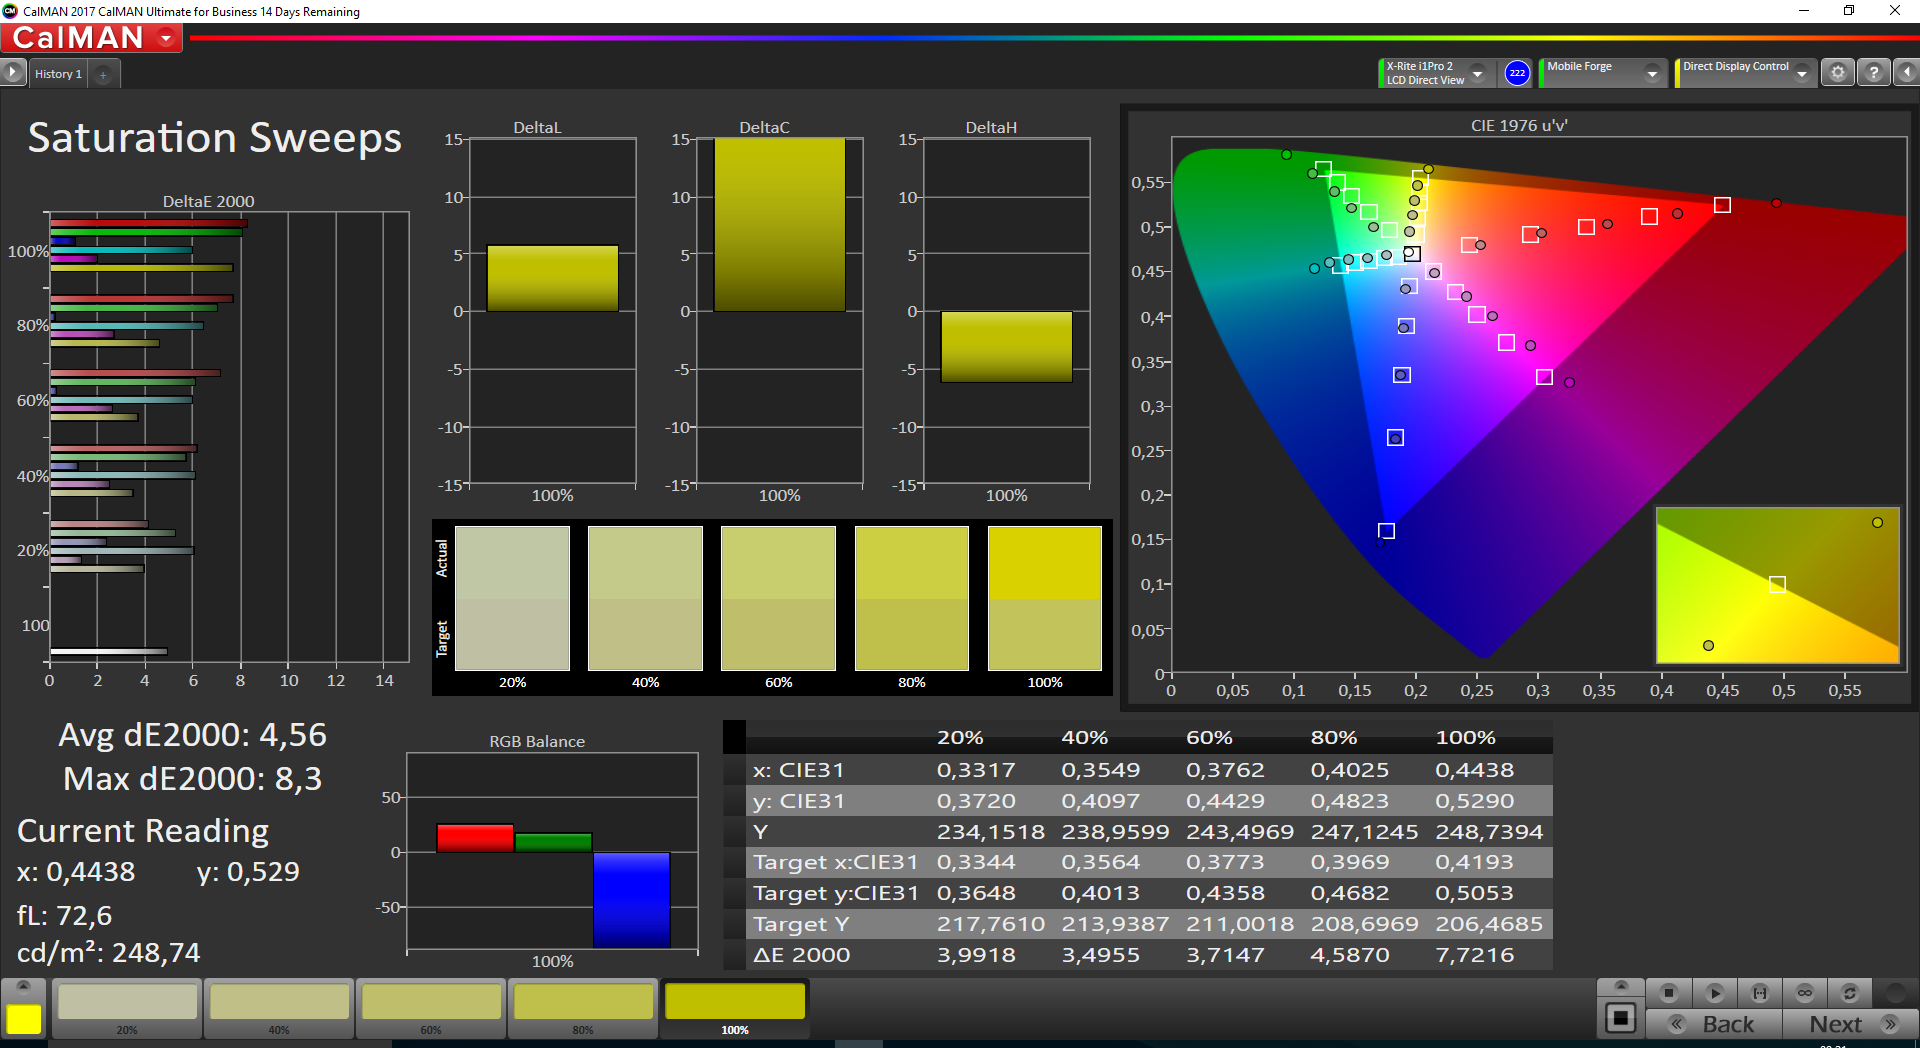This screenshot has width=1920, height=1048.
Task: Stop the measurement sequence
Action: click(1668, 993)
